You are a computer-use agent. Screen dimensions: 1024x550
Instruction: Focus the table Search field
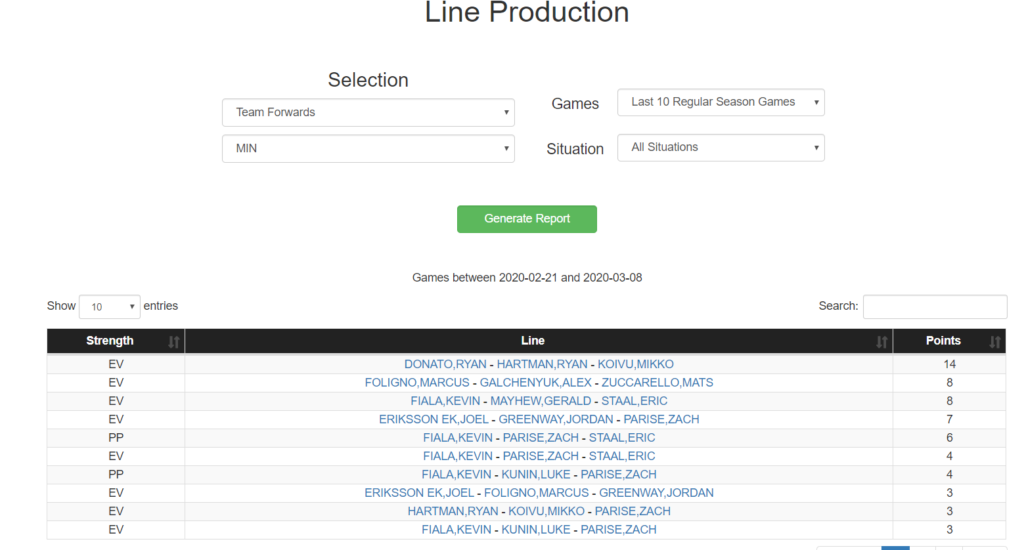(935, 306)
